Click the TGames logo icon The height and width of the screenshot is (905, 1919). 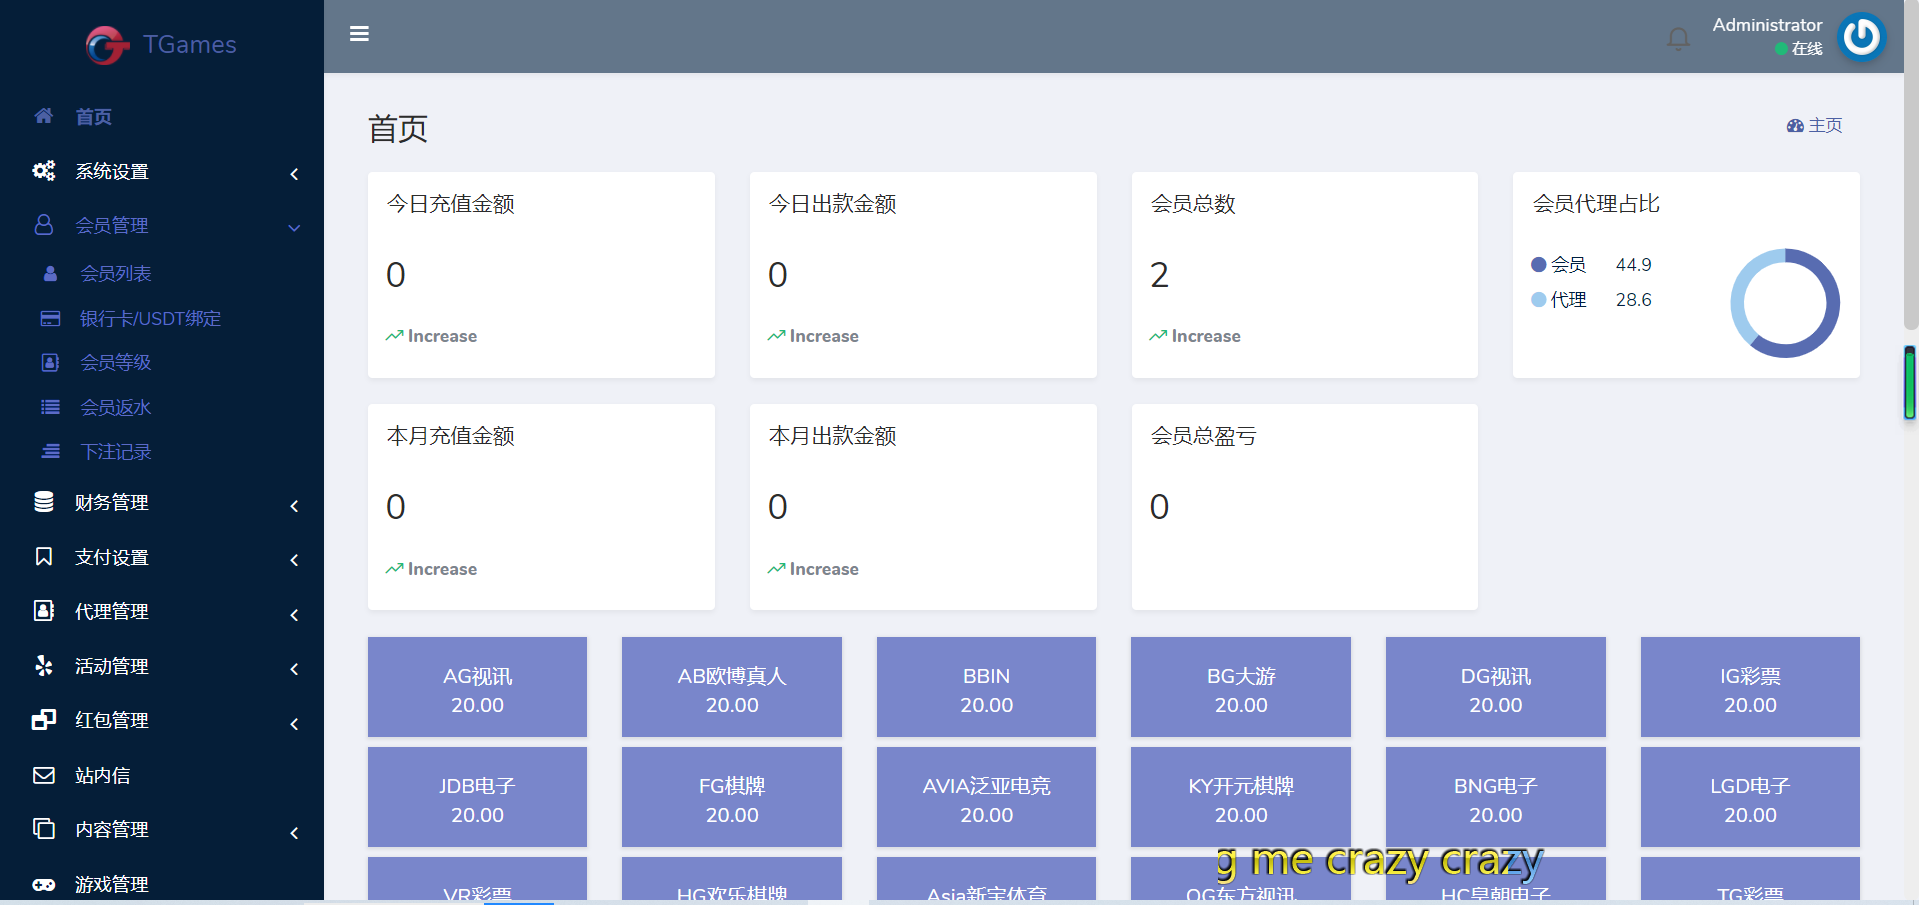tap(107, 45)
